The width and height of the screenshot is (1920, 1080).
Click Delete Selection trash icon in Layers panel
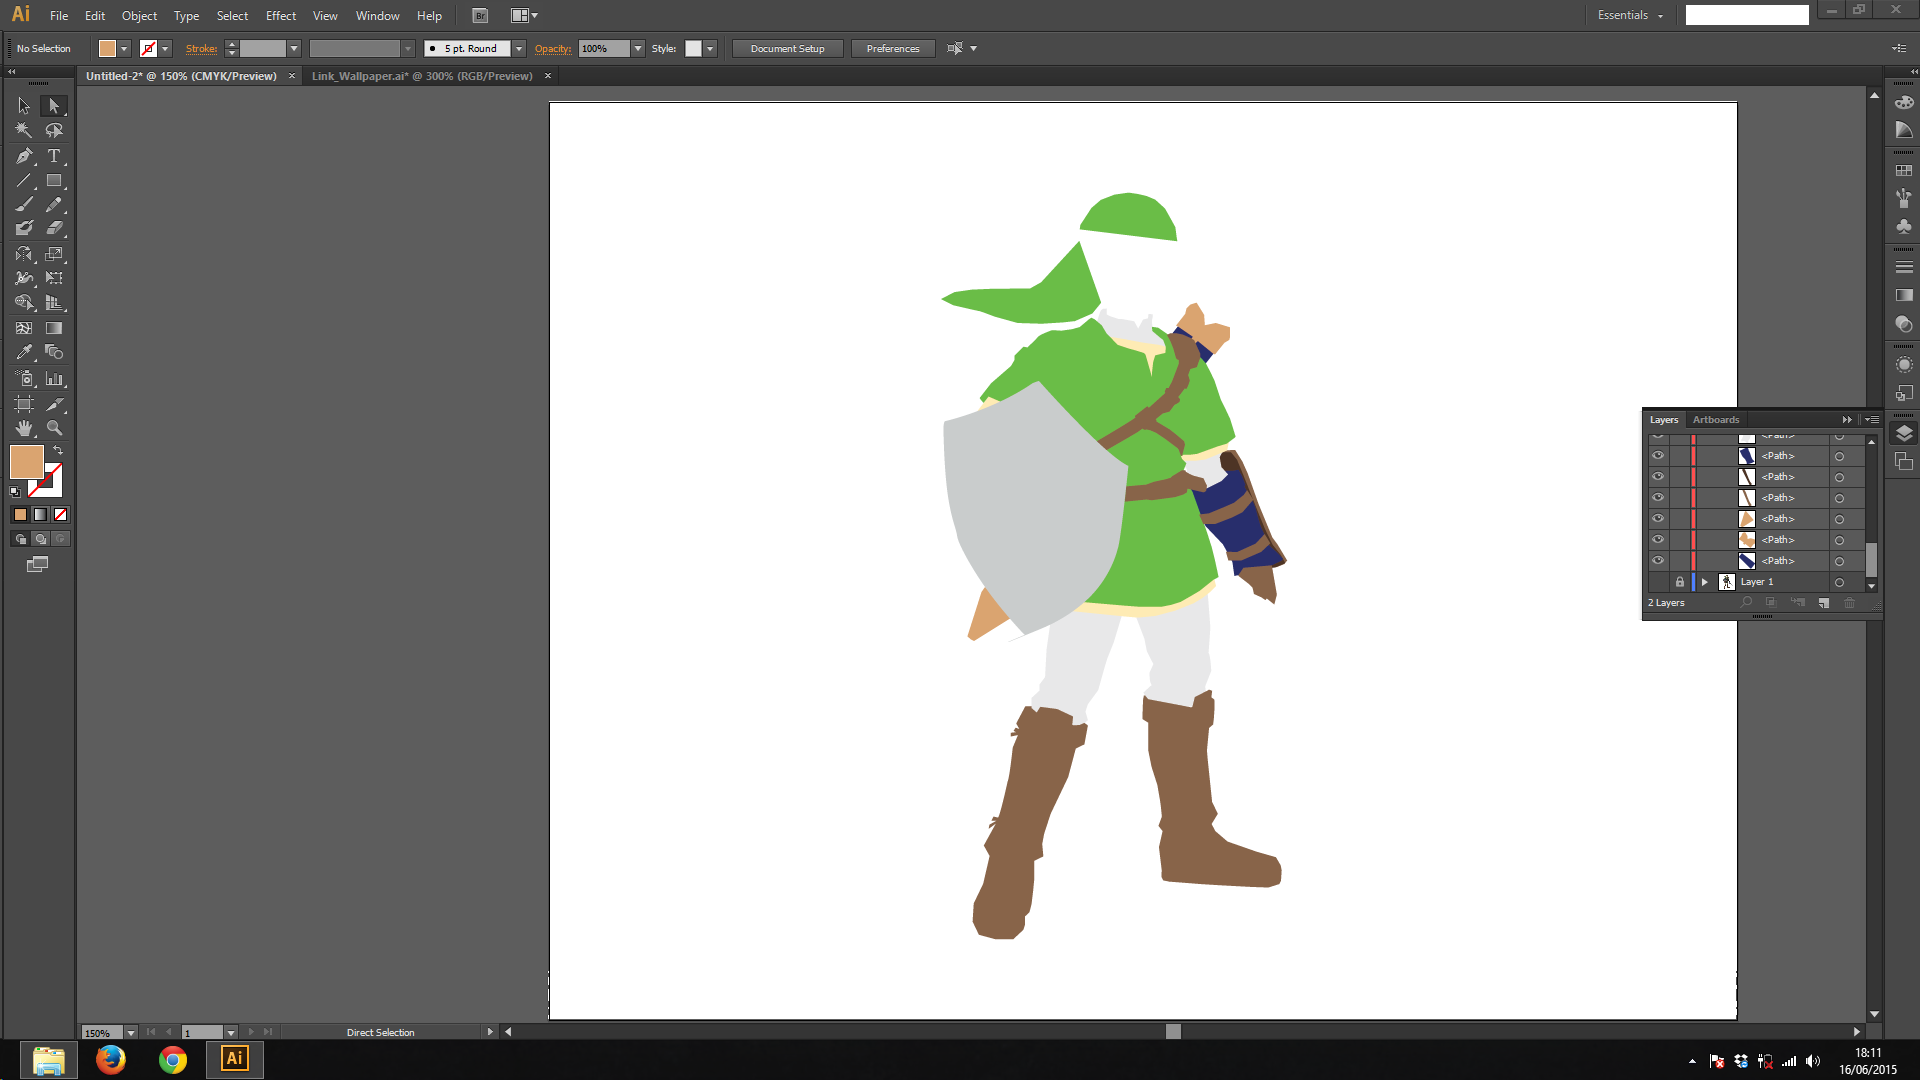1849,603
